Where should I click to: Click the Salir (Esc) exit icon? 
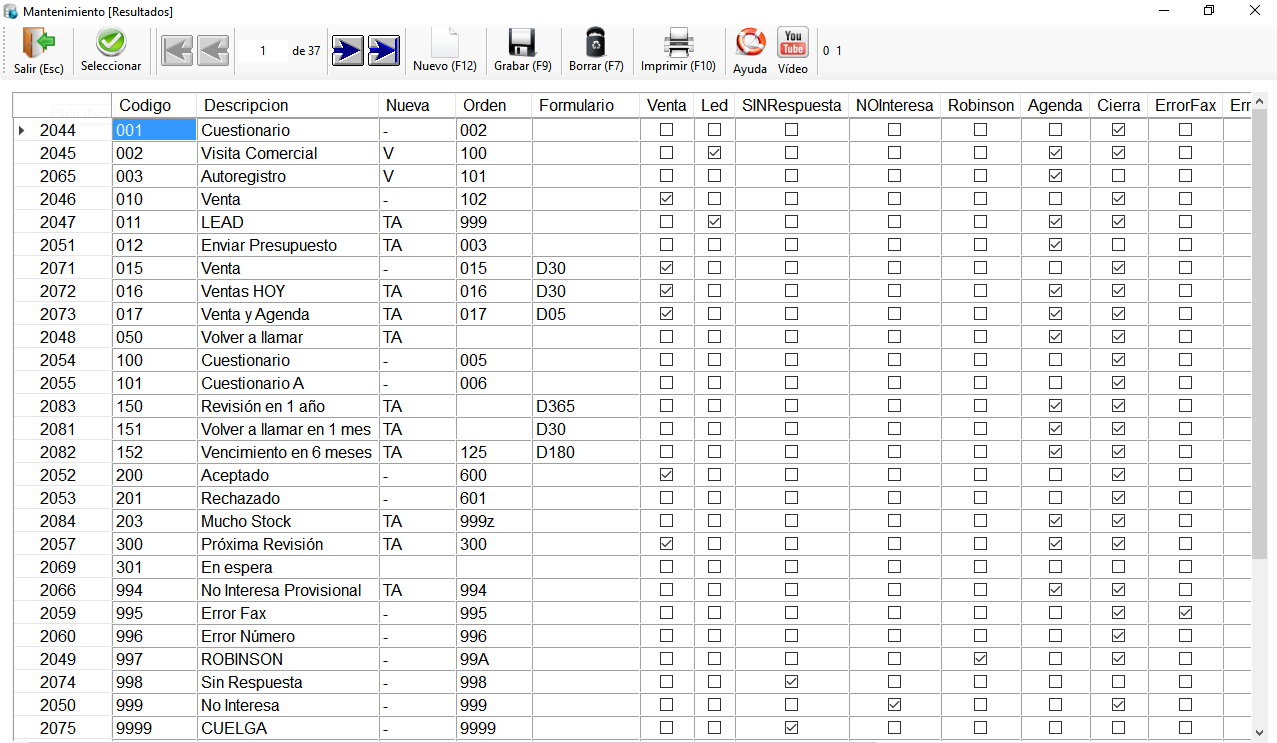tap(39, 43)
